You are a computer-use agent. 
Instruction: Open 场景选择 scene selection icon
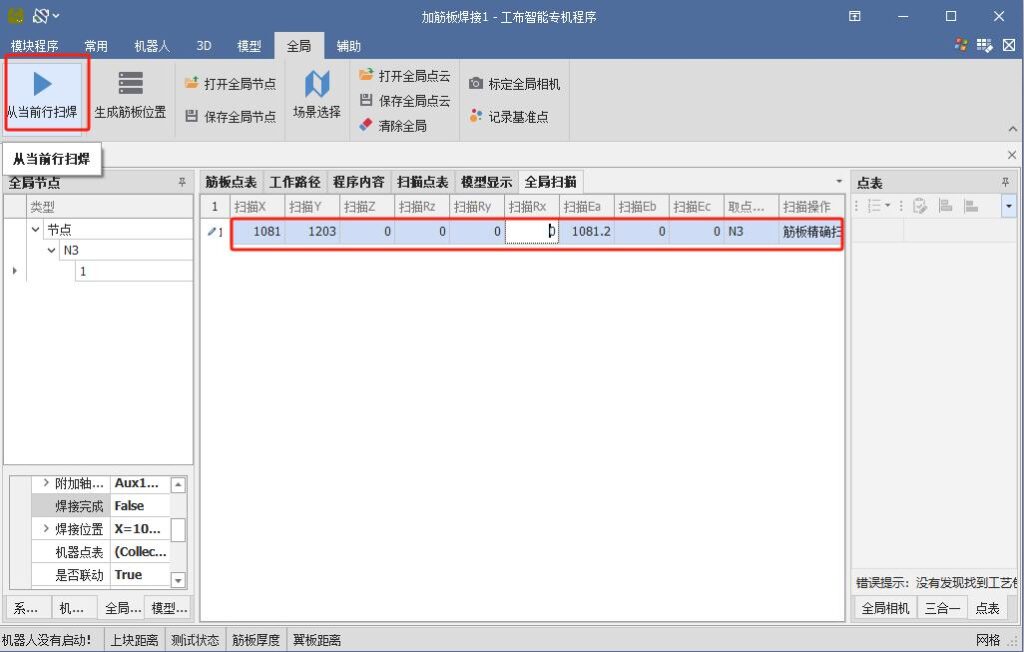316,84
